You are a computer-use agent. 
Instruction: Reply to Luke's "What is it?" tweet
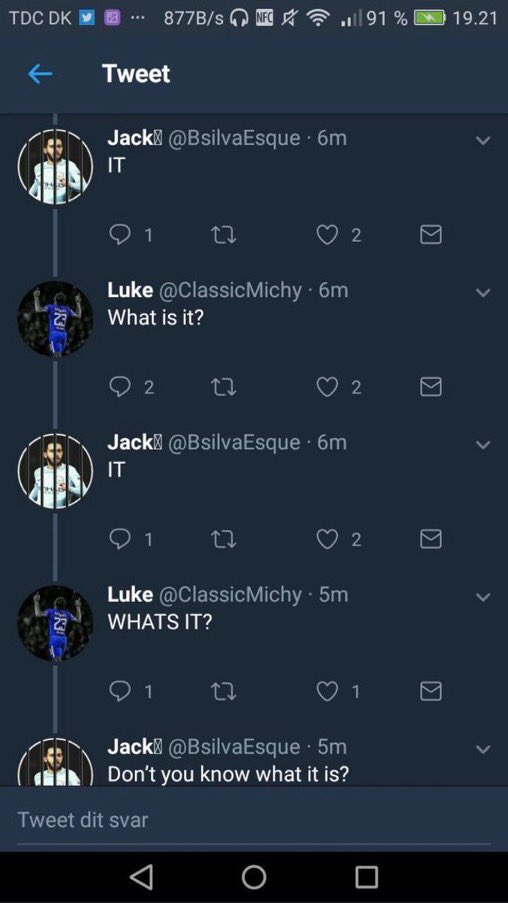(120, 386)
